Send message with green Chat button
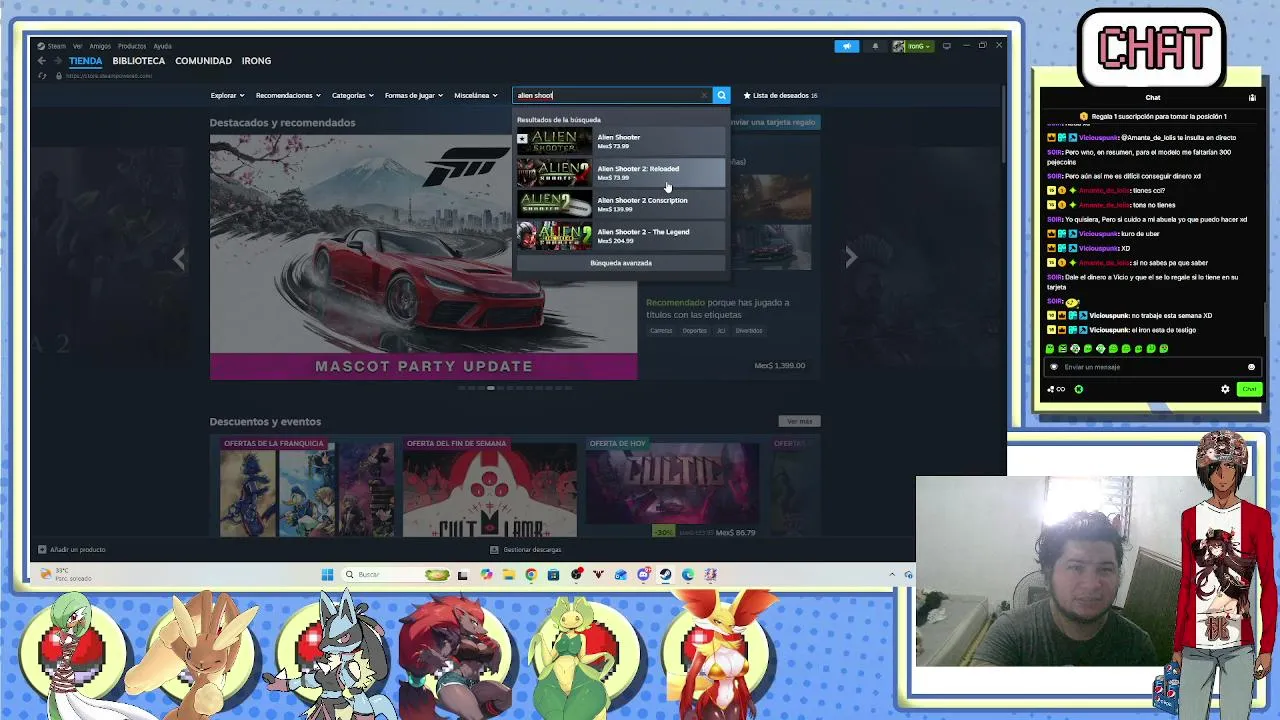This screenshot has height=720, width=1280. [x=1249, y=389]
